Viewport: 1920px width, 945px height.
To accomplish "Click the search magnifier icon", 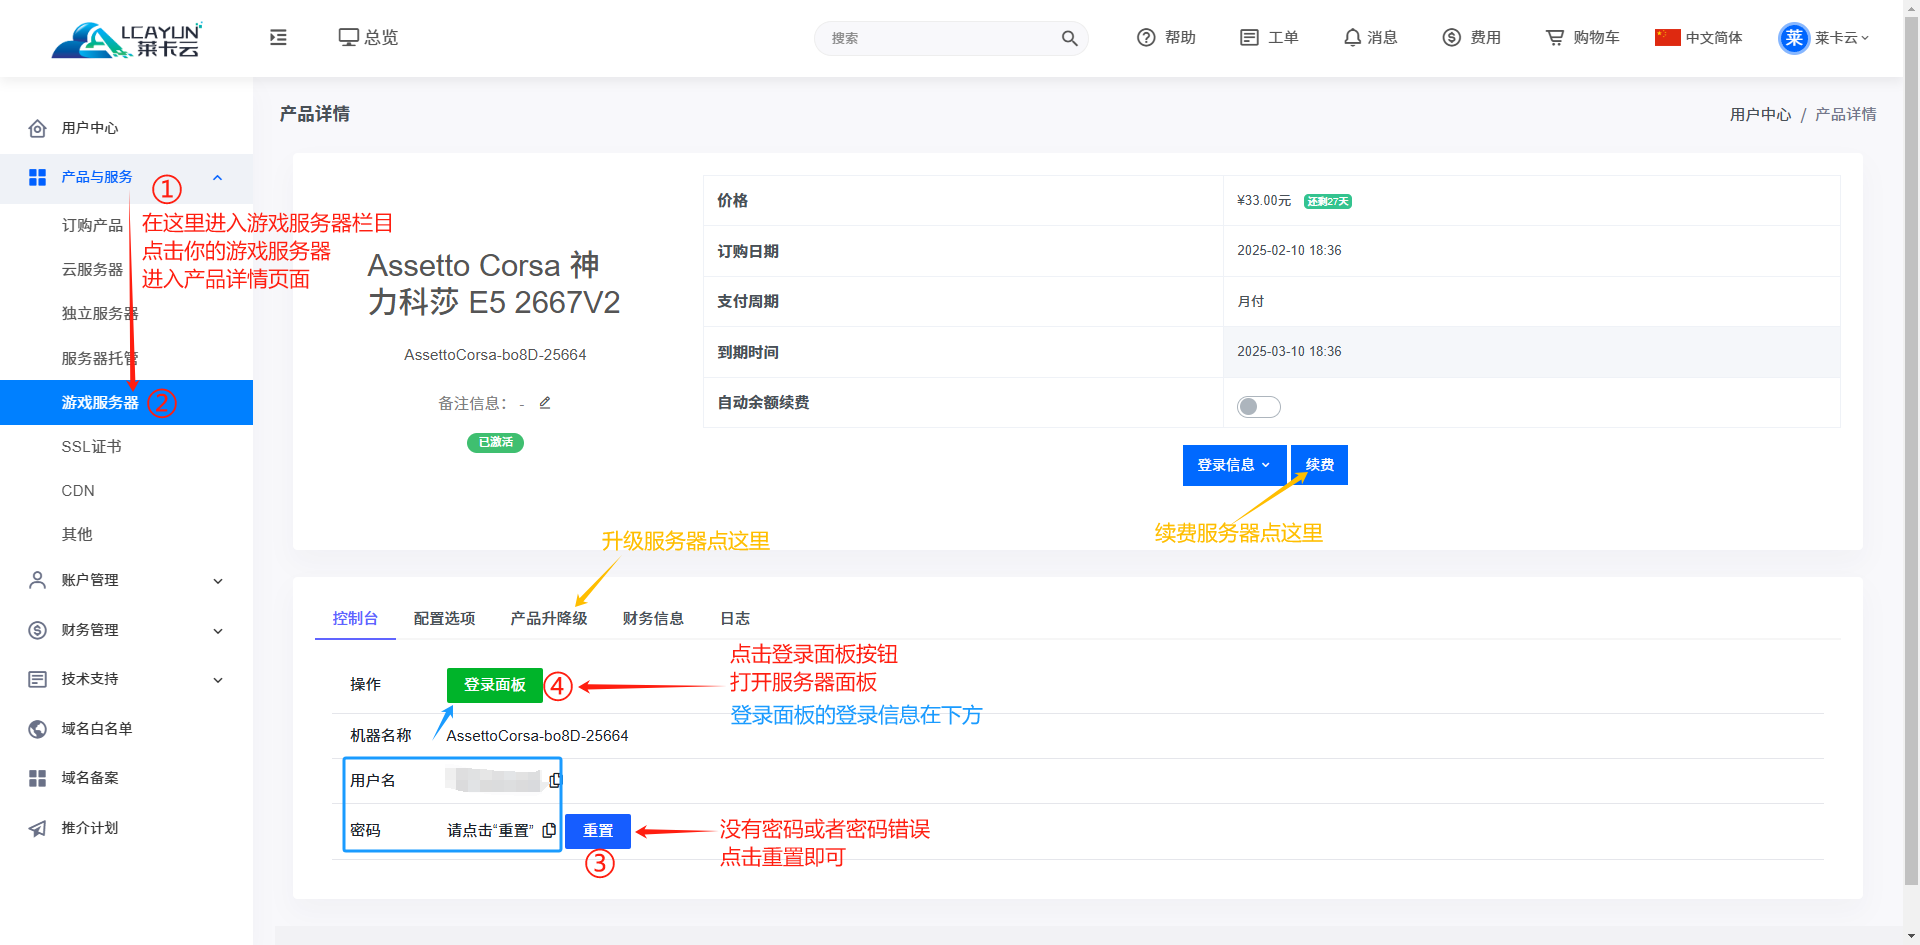I will [x=1069, y=38].
